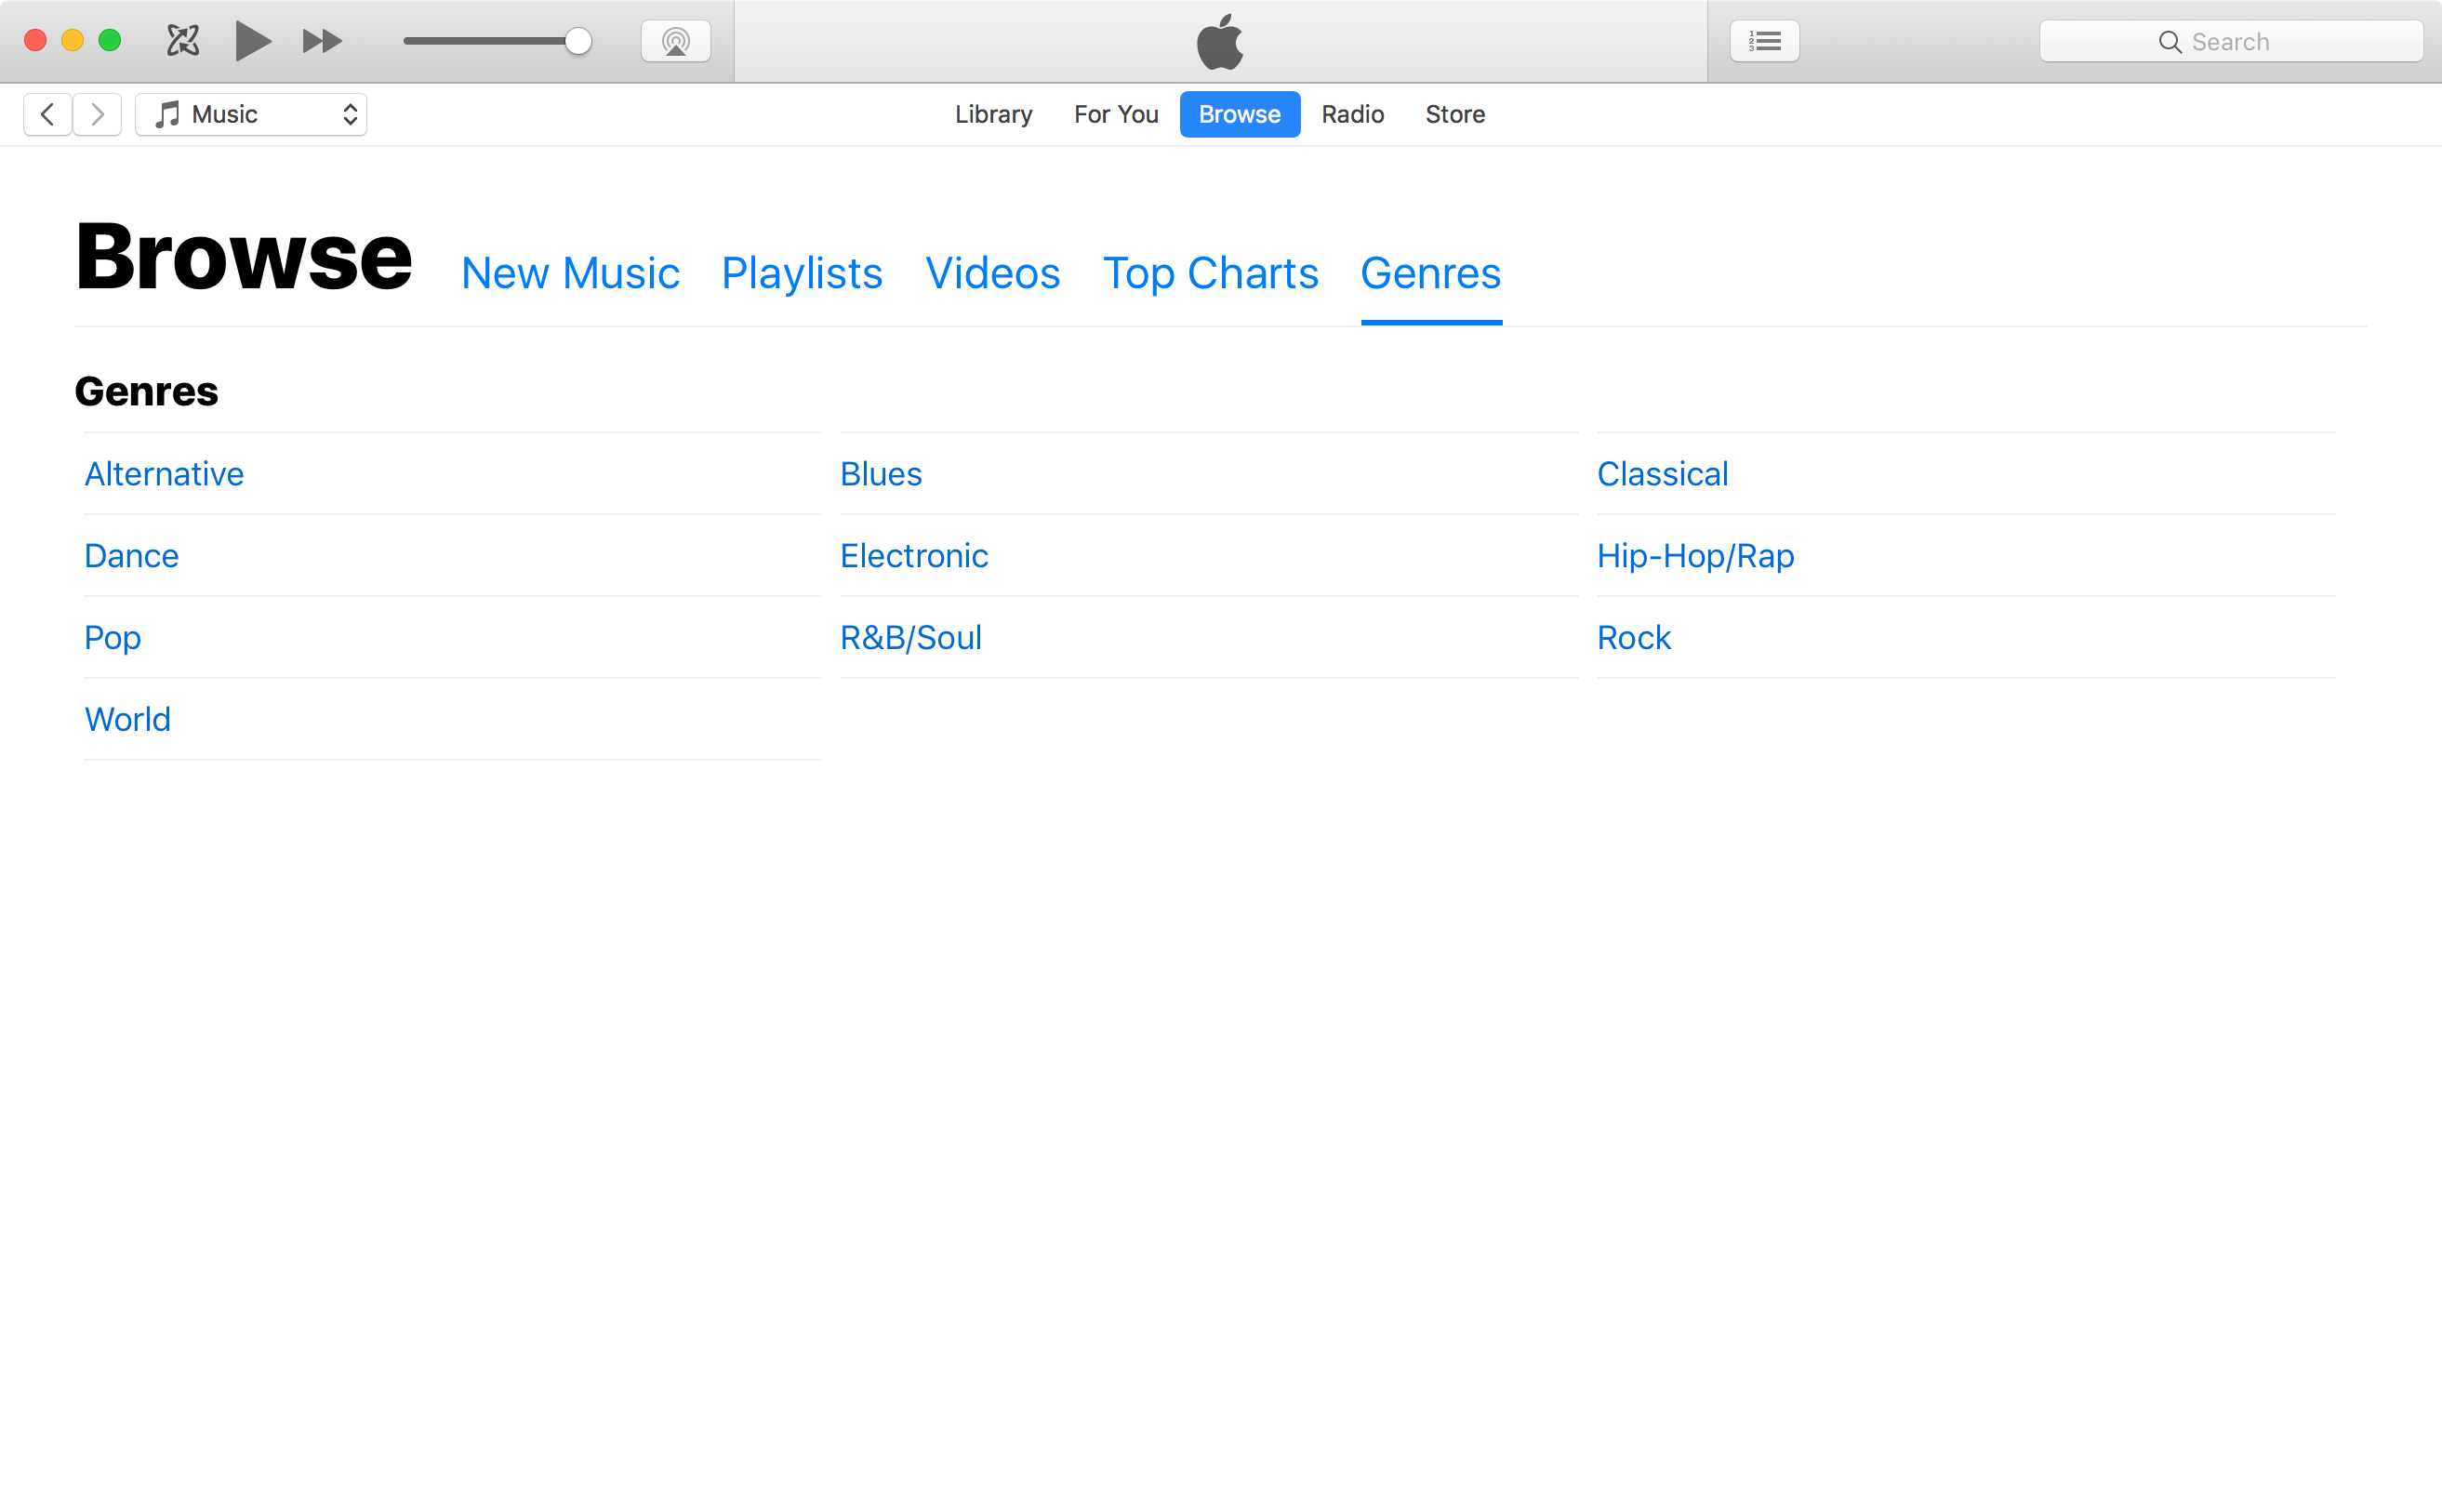The width and height of the screenshot is (2442, 1512).
Task: Open the AirPlay output icon
Action: click(x=676, y=41)
